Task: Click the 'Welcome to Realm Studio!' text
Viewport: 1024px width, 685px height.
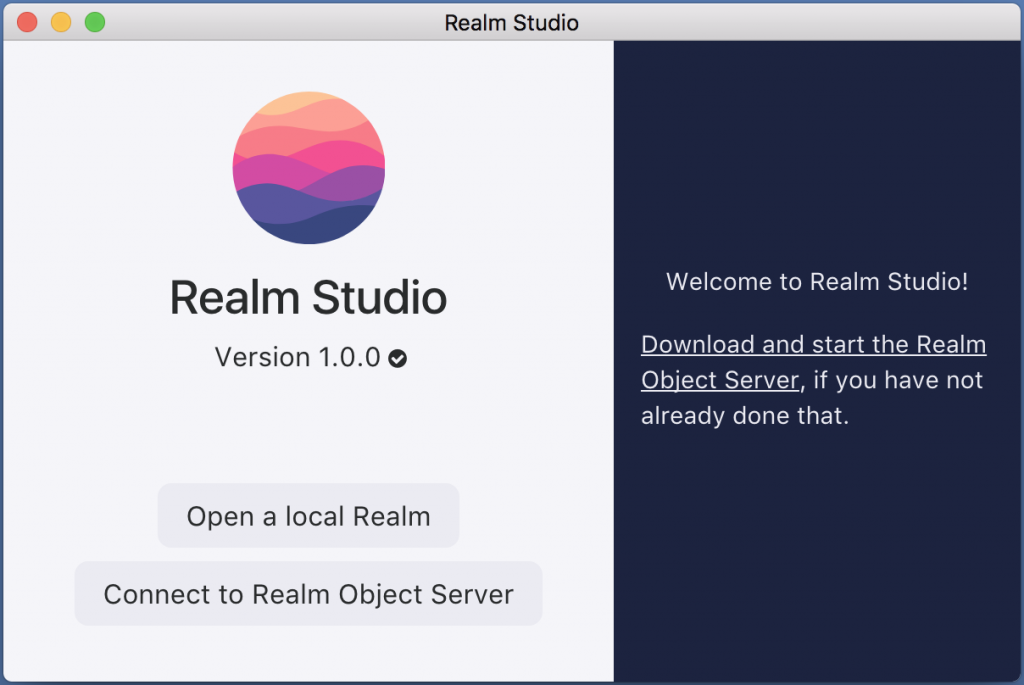Action: pos(817,281)
